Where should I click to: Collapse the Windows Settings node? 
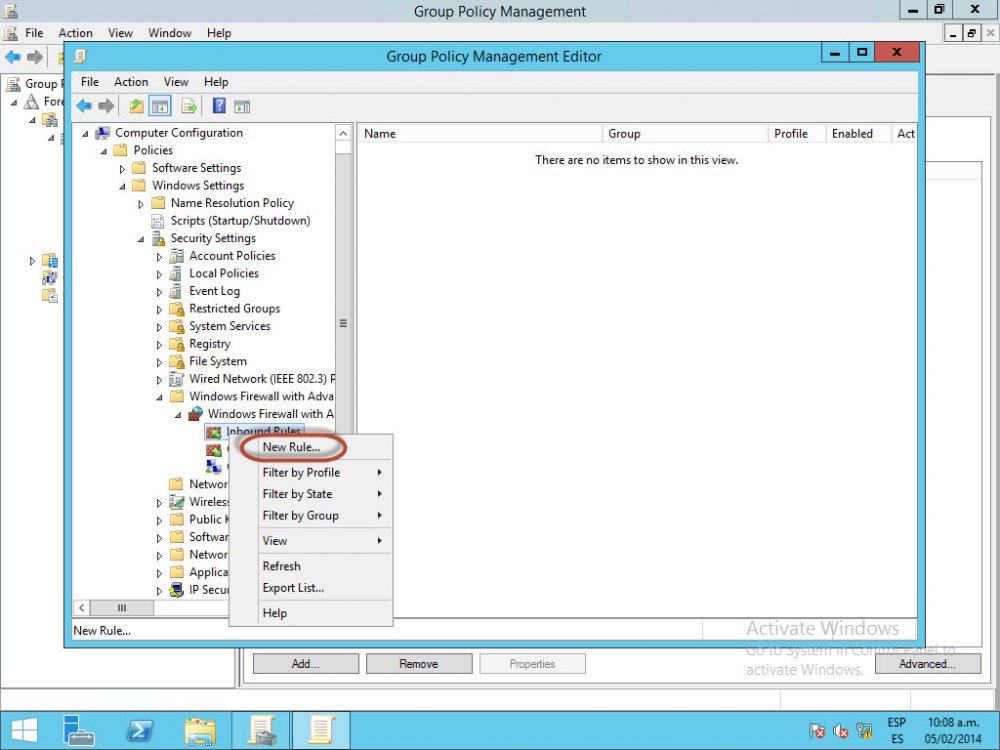coord(122,186)
